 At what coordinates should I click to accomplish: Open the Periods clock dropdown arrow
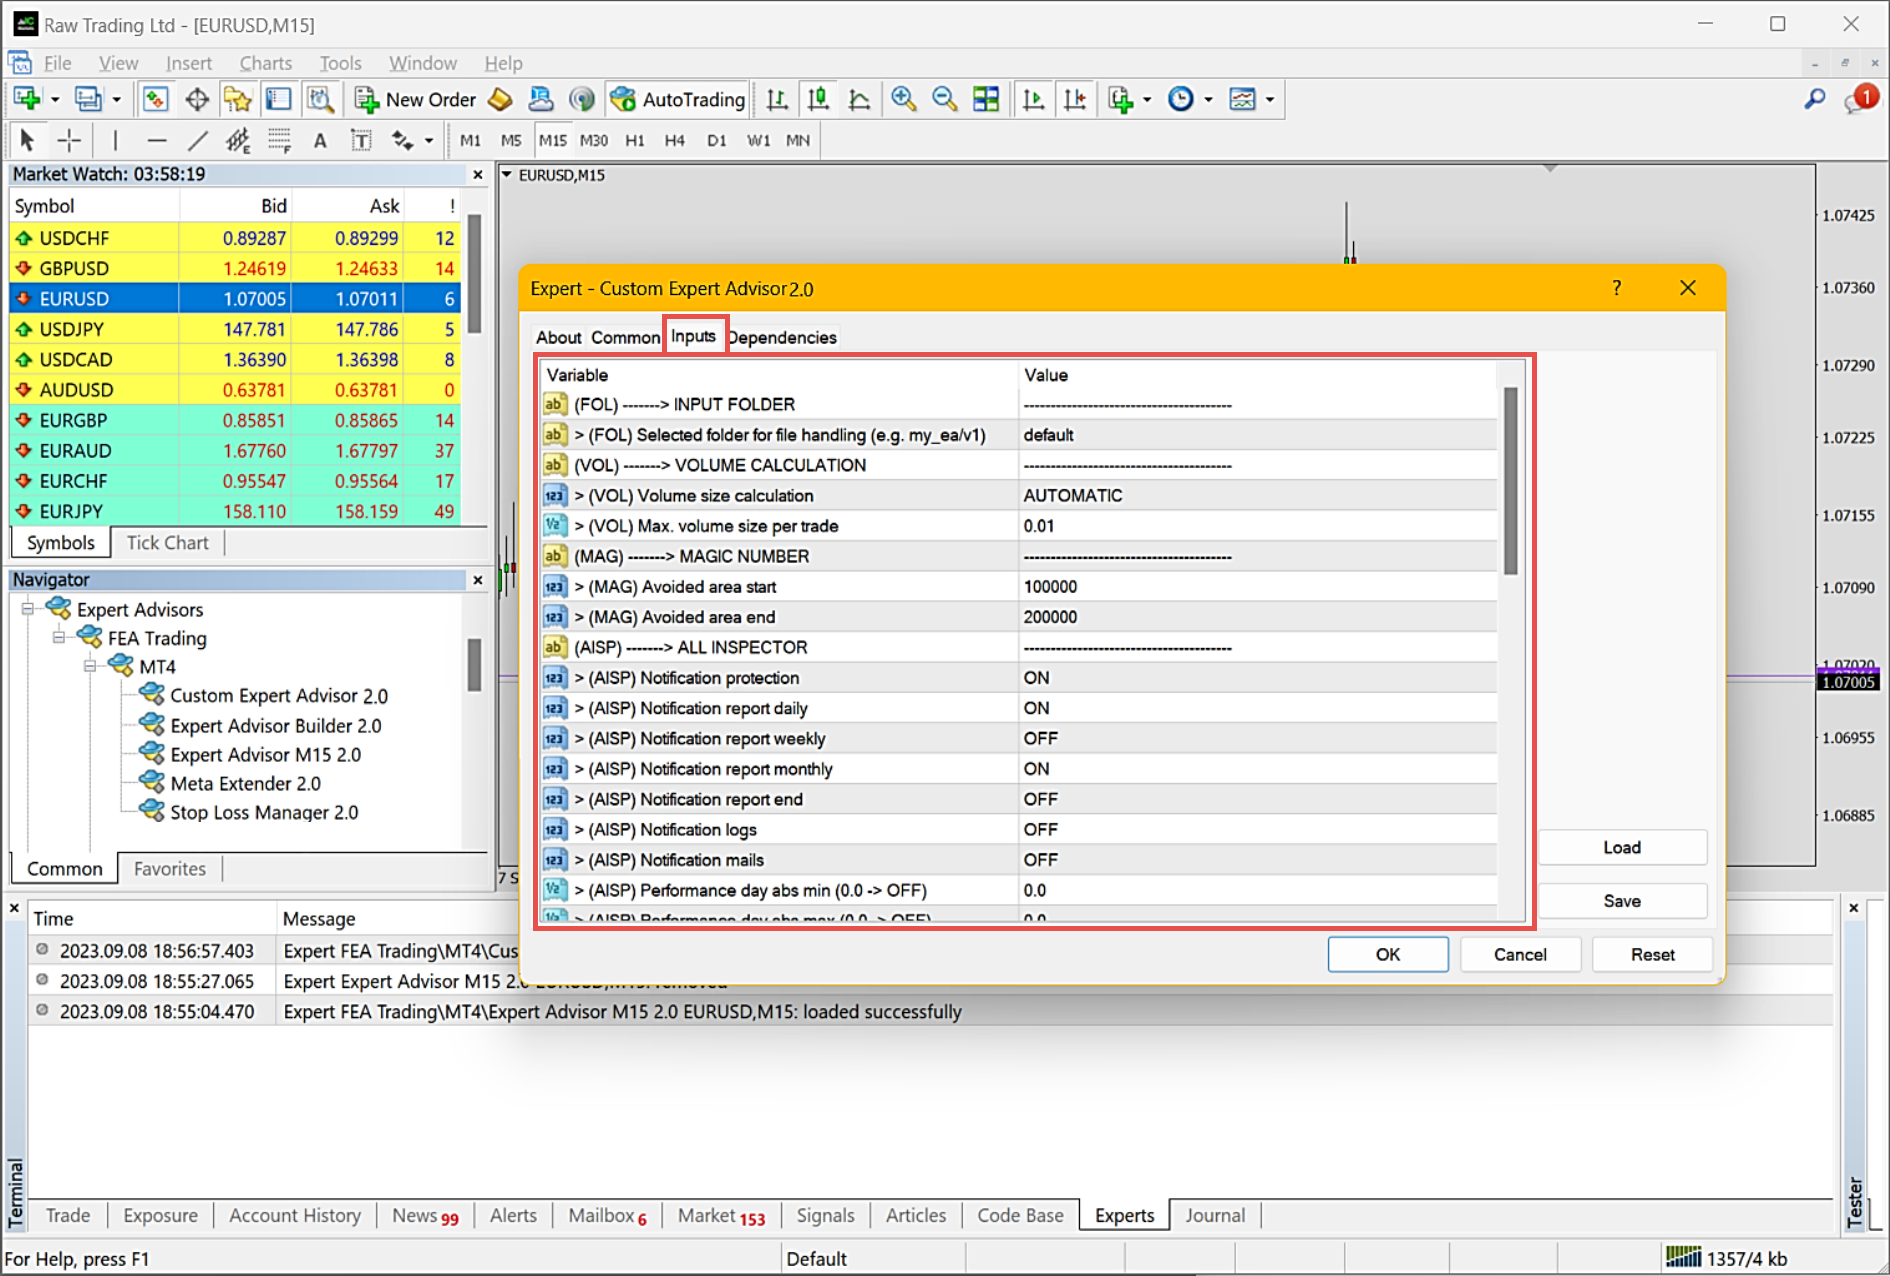[1208, 100]
